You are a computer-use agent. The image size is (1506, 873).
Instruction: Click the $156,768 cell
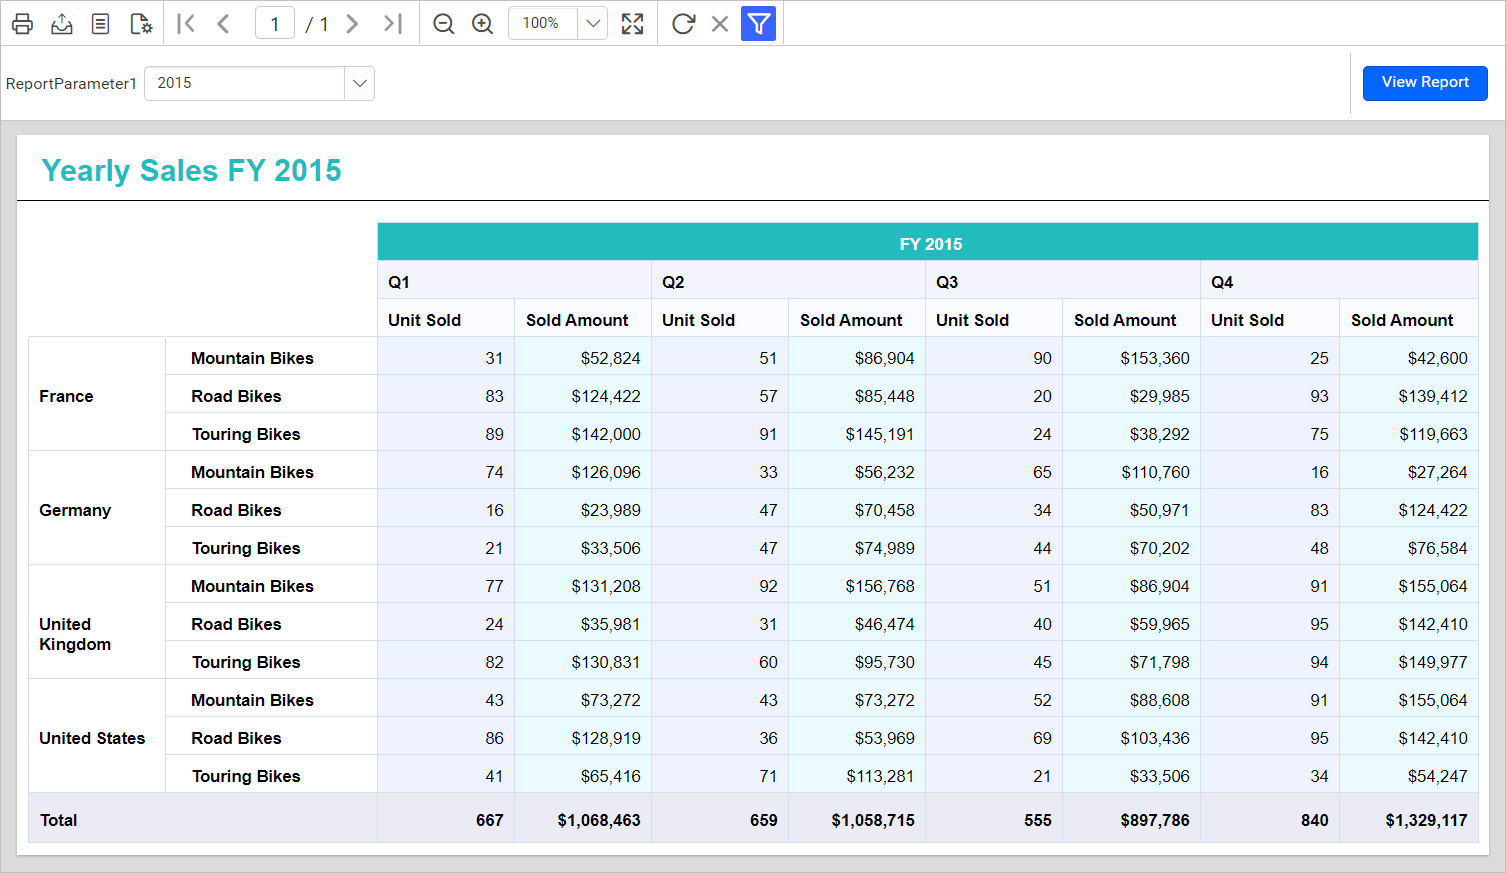857,586
